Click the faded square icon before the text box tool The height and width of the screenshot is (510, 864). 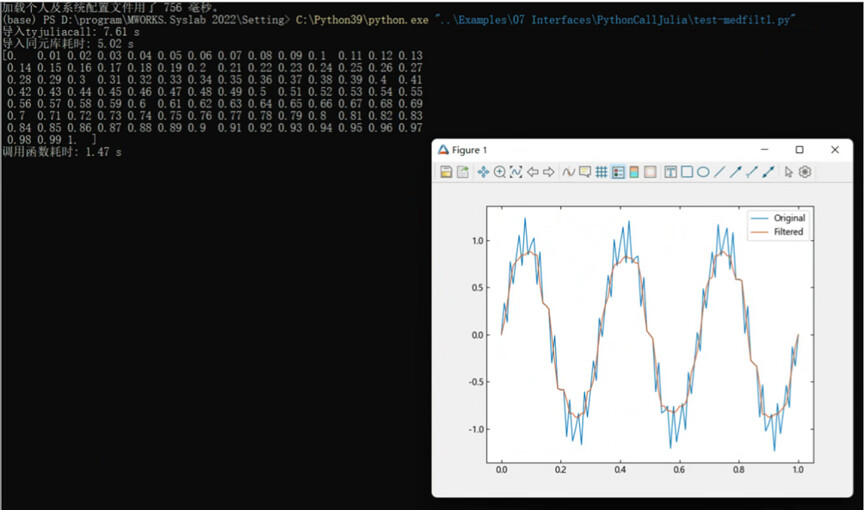(x=650, y=172)
